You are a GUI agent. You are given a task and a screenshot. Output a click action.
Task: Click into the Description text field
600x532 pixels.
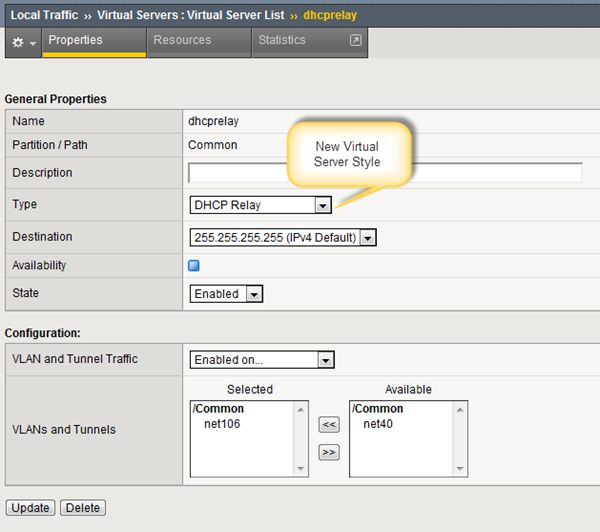(x=385, y=173)
